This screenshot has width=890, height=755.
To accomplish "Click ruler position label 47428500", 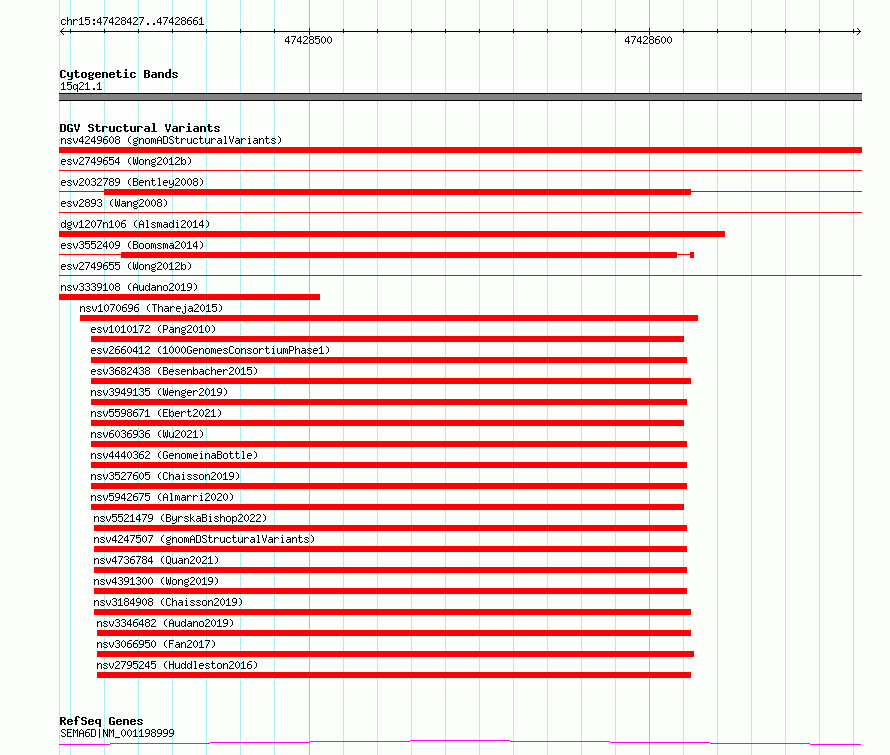I will click(308, 40).
